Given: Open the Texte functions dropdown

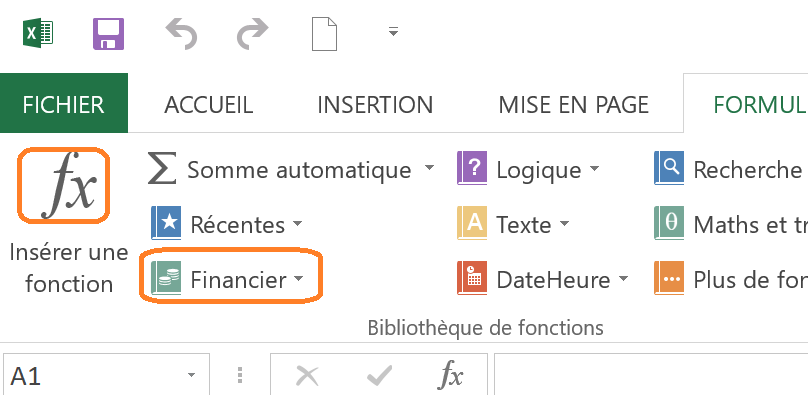Looking at the screenshot, I should coord(513,224).
